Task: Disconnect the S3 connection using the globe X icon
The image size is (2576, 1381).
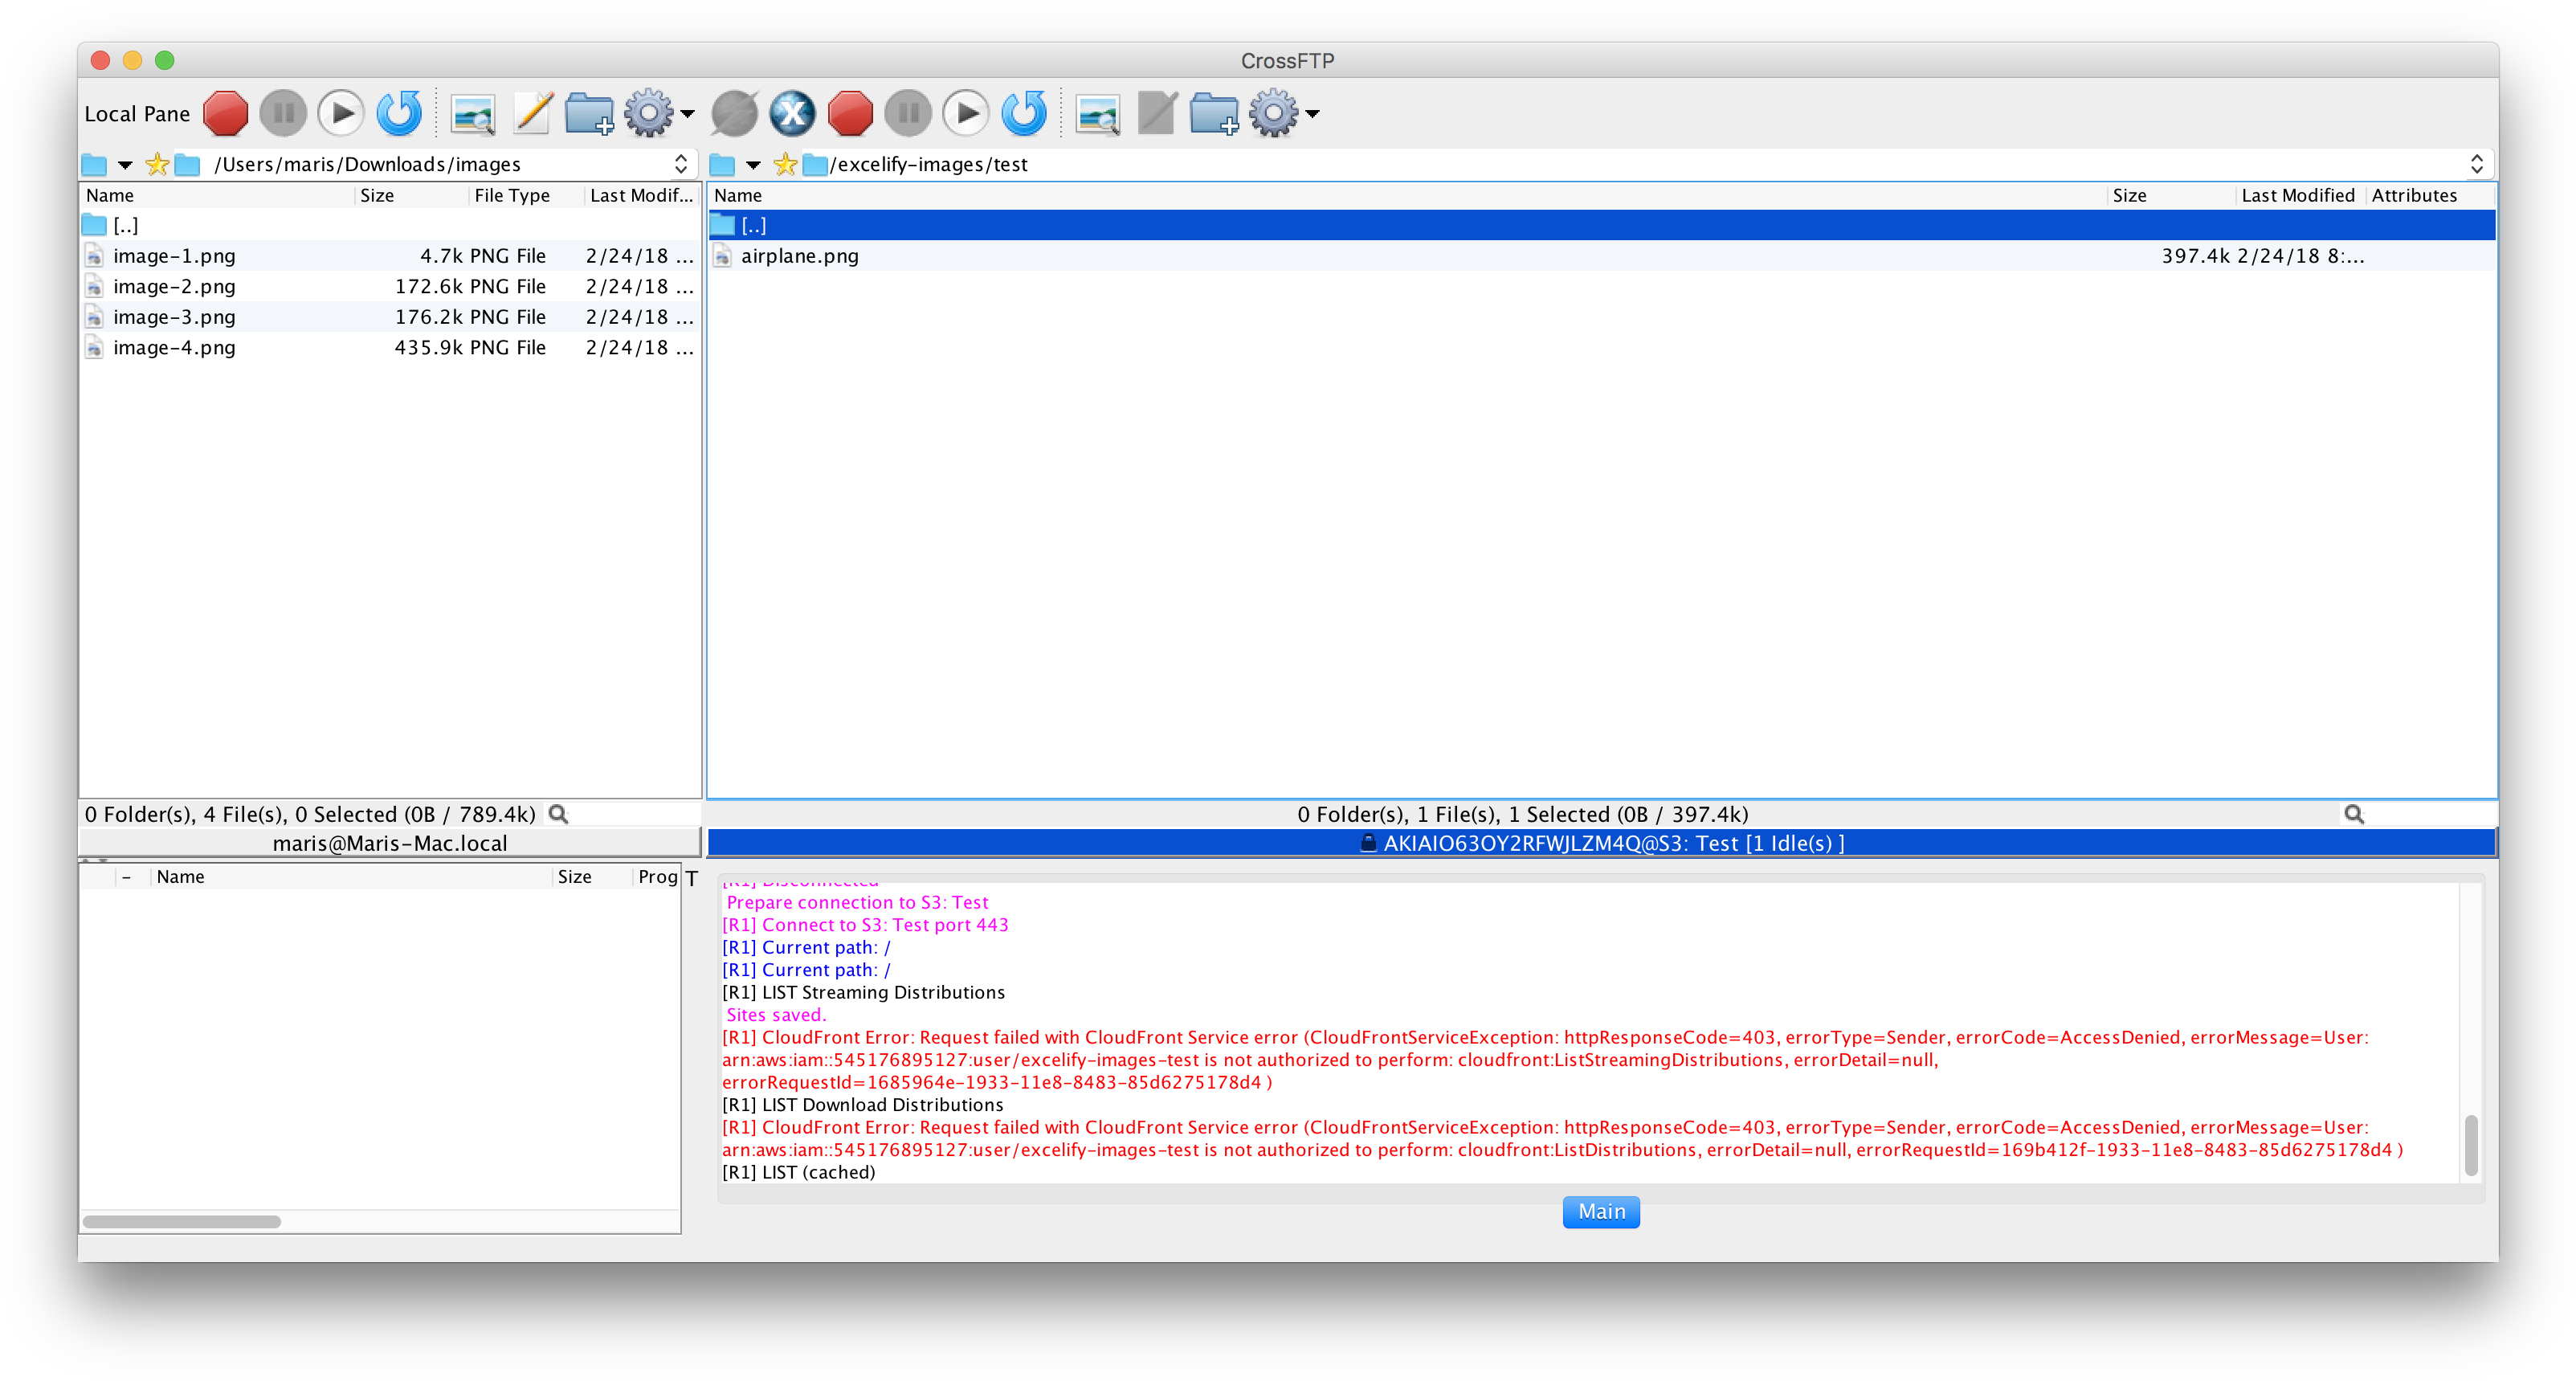Action: click(x=792, y=113)
